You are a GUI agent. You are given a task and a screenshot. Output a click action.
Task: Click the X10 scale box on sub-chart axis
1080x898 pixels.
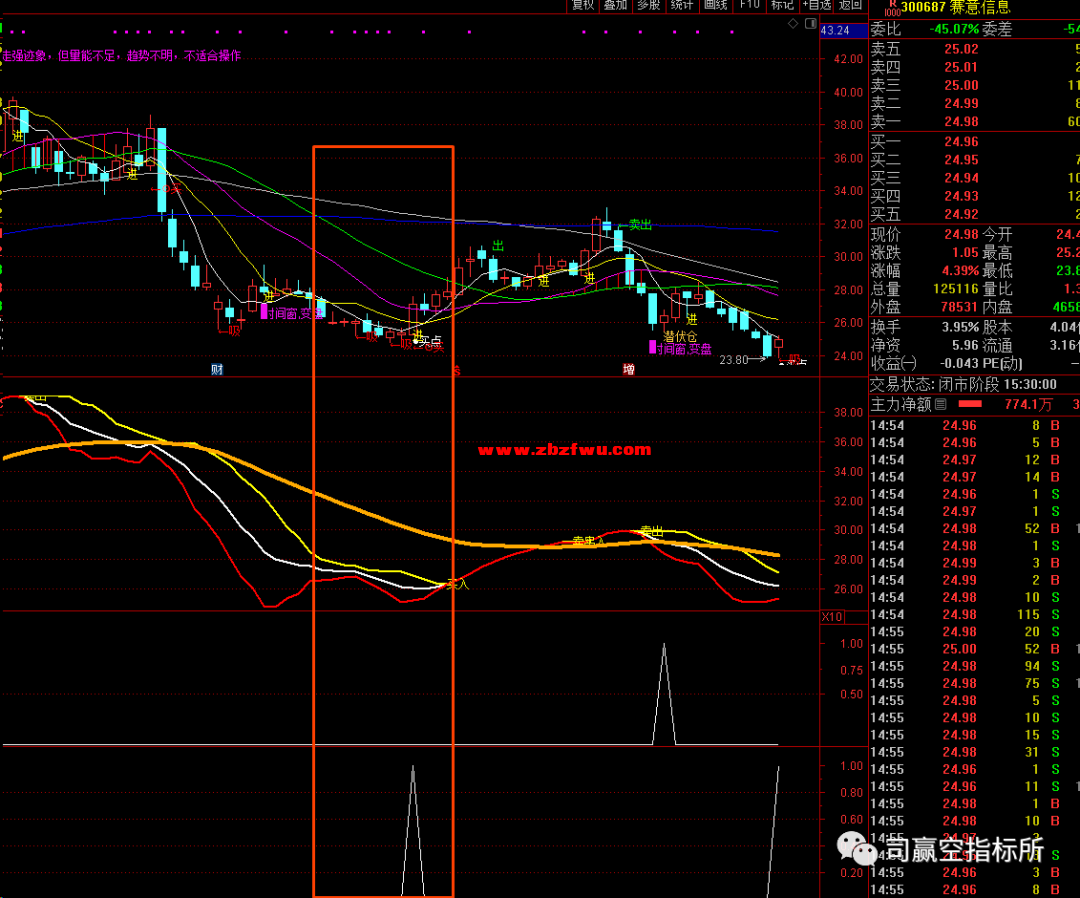[x=832, y=617]
